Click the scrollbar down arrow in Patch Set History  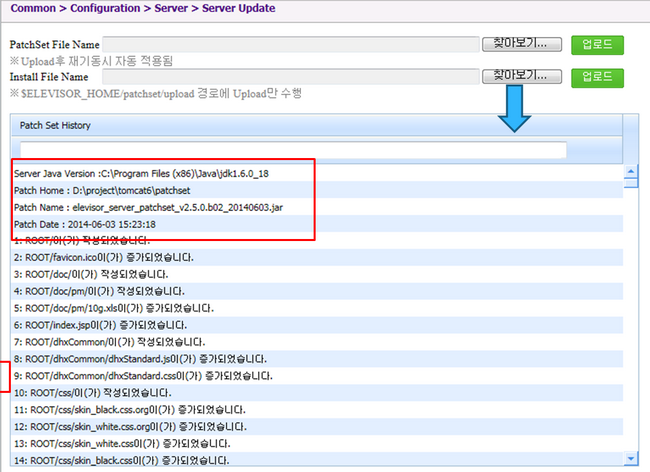point(630,459)
